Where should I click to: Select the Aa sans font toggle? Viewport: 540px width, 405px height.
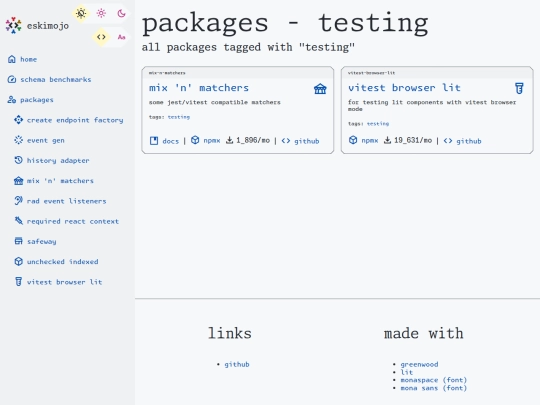121,37
